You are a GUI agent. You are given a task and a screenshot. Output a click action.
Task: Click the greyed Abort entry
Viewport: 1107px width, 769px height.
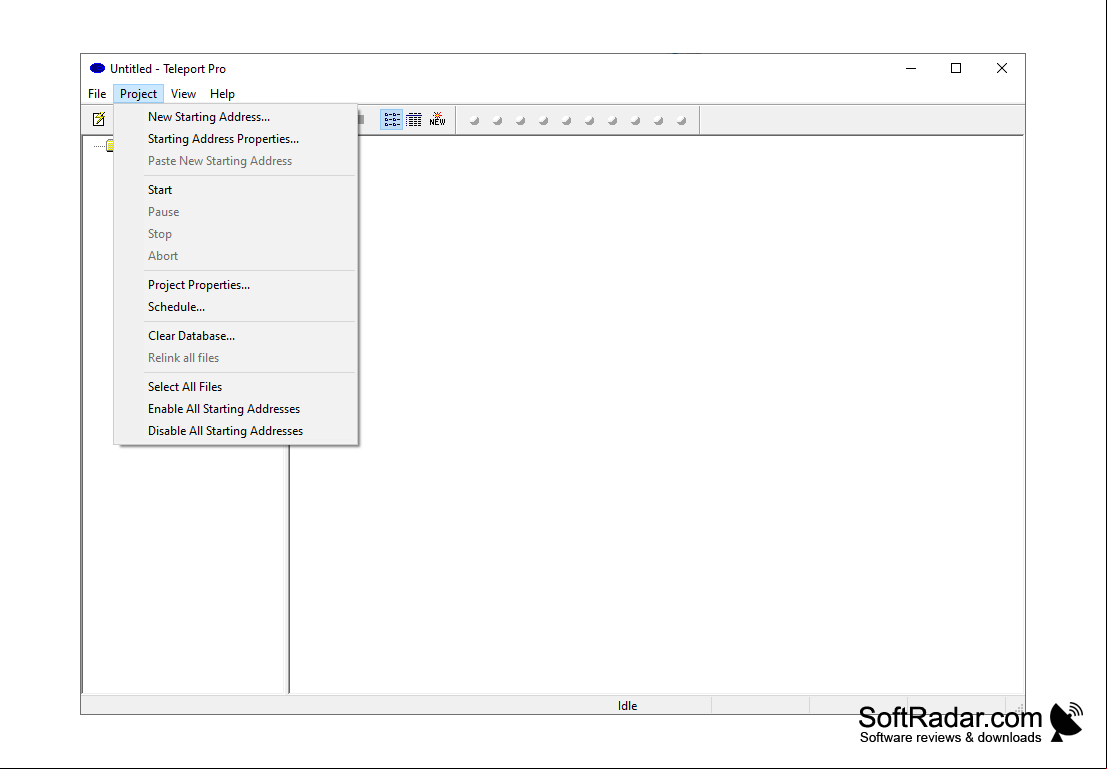(236, 256)
